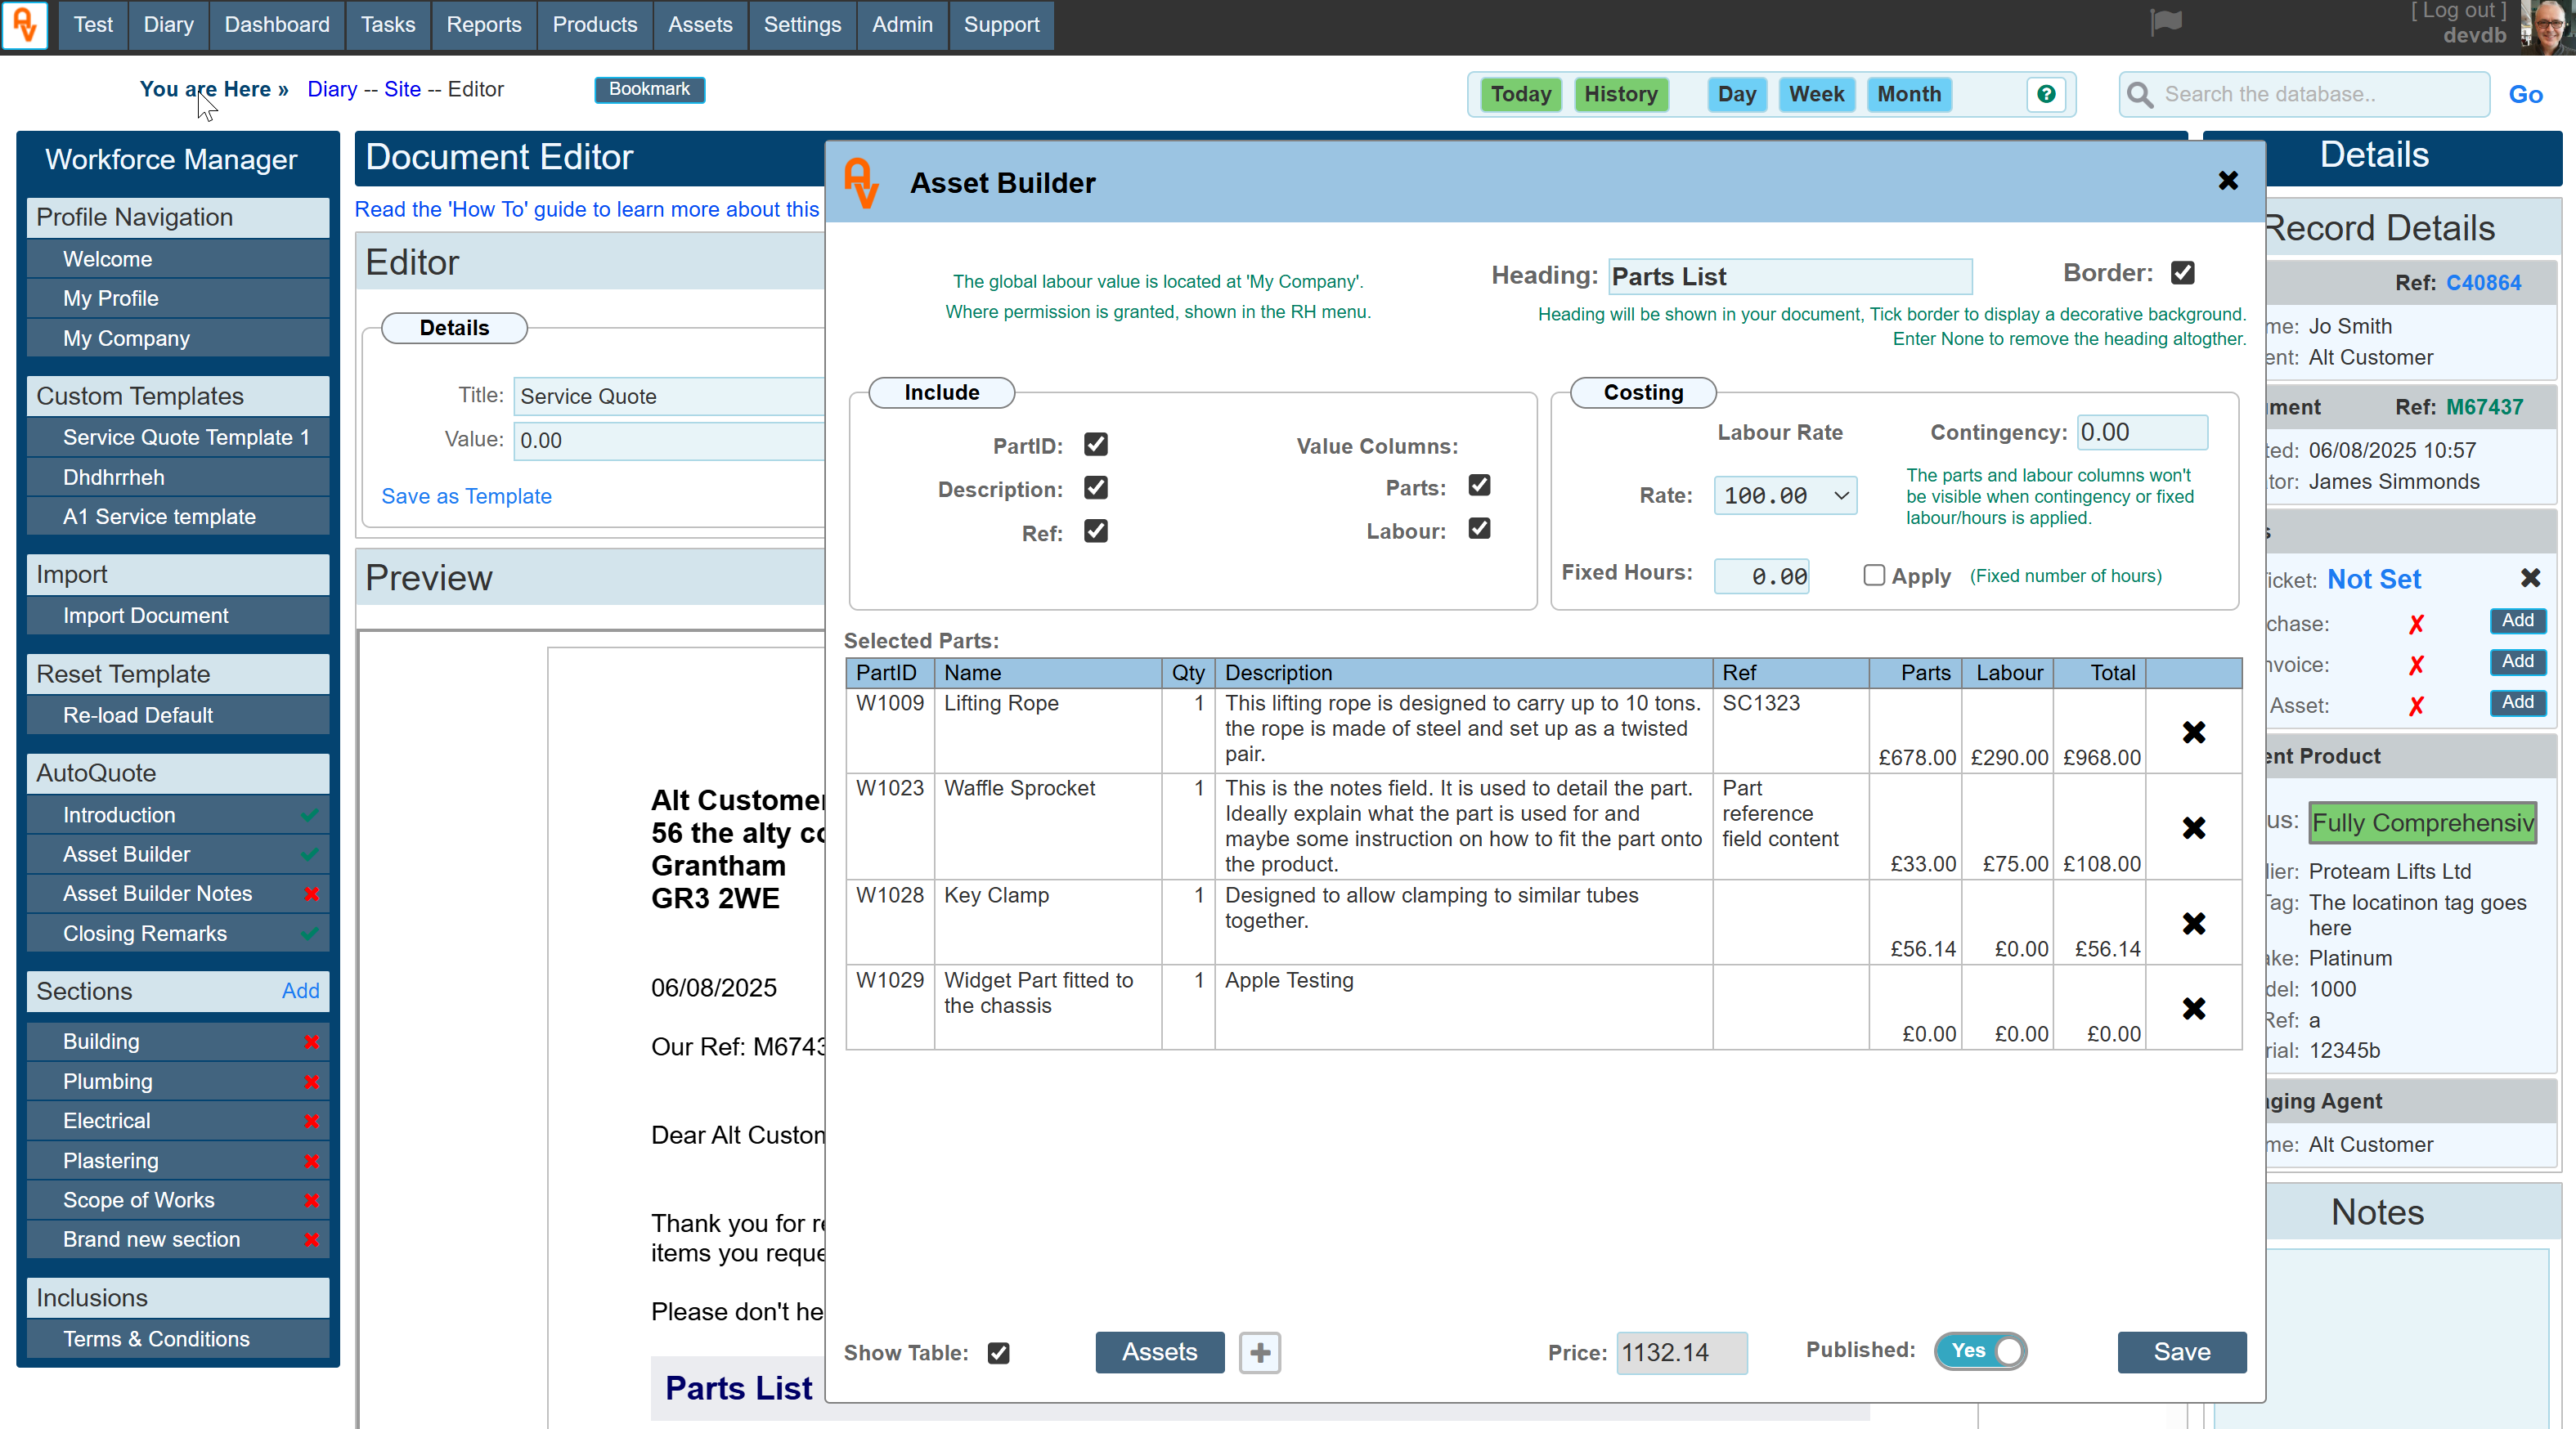
Task: Click Add button for Invoice row
Action: click(x=2517, y=662)
